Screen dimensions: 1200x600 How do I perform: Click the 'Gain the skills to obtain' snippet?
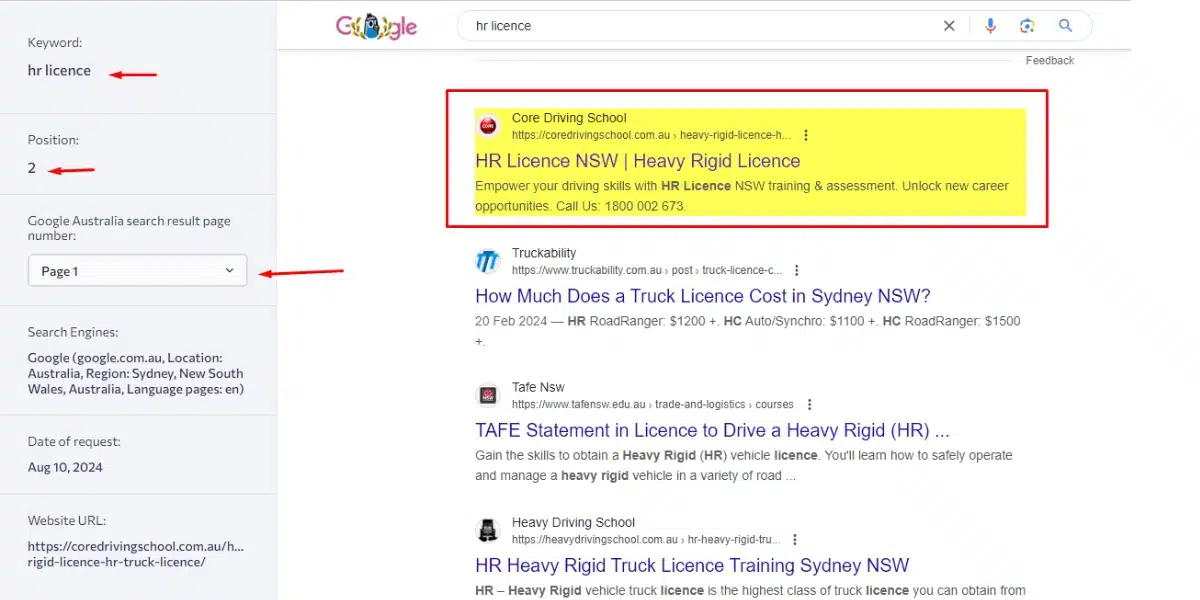744,465
